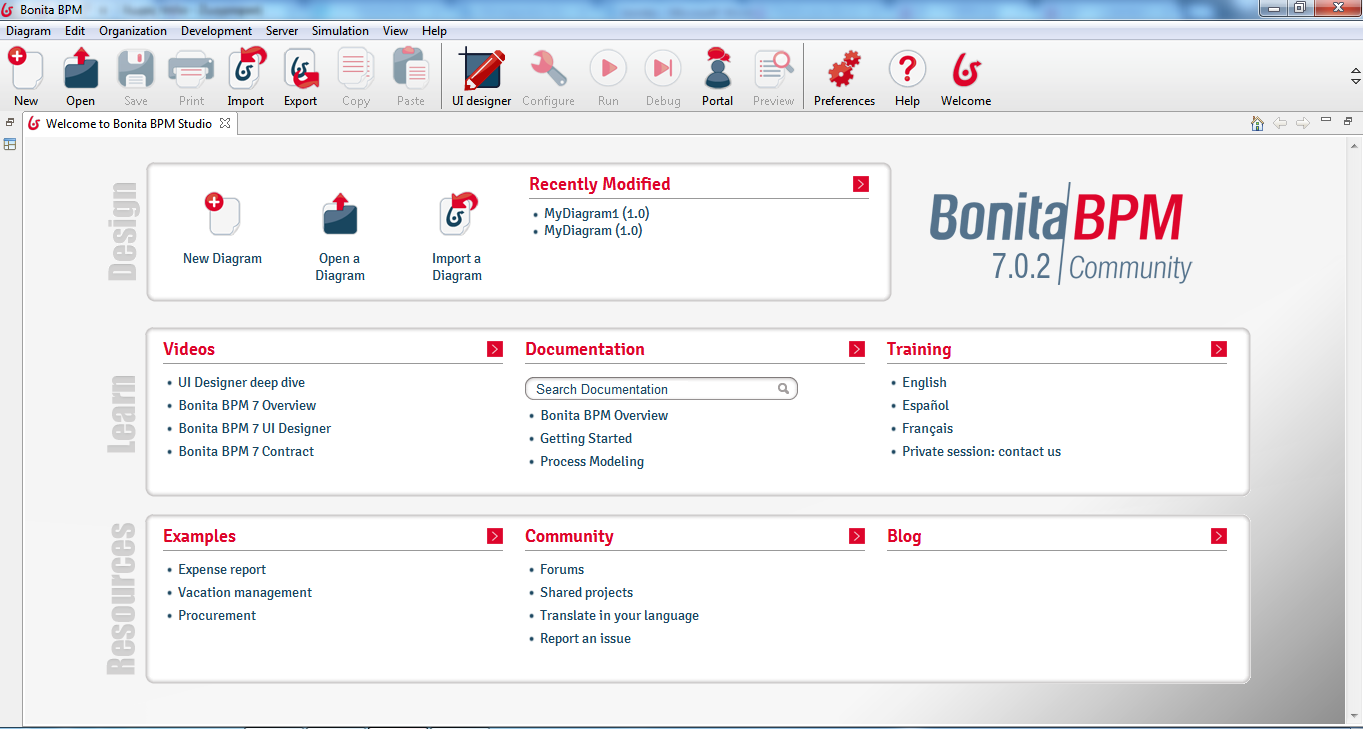Screen dimensions: 1363x729
Task: Click the New Diagram icon in the Design panel
Action: (x=222, y=214)
